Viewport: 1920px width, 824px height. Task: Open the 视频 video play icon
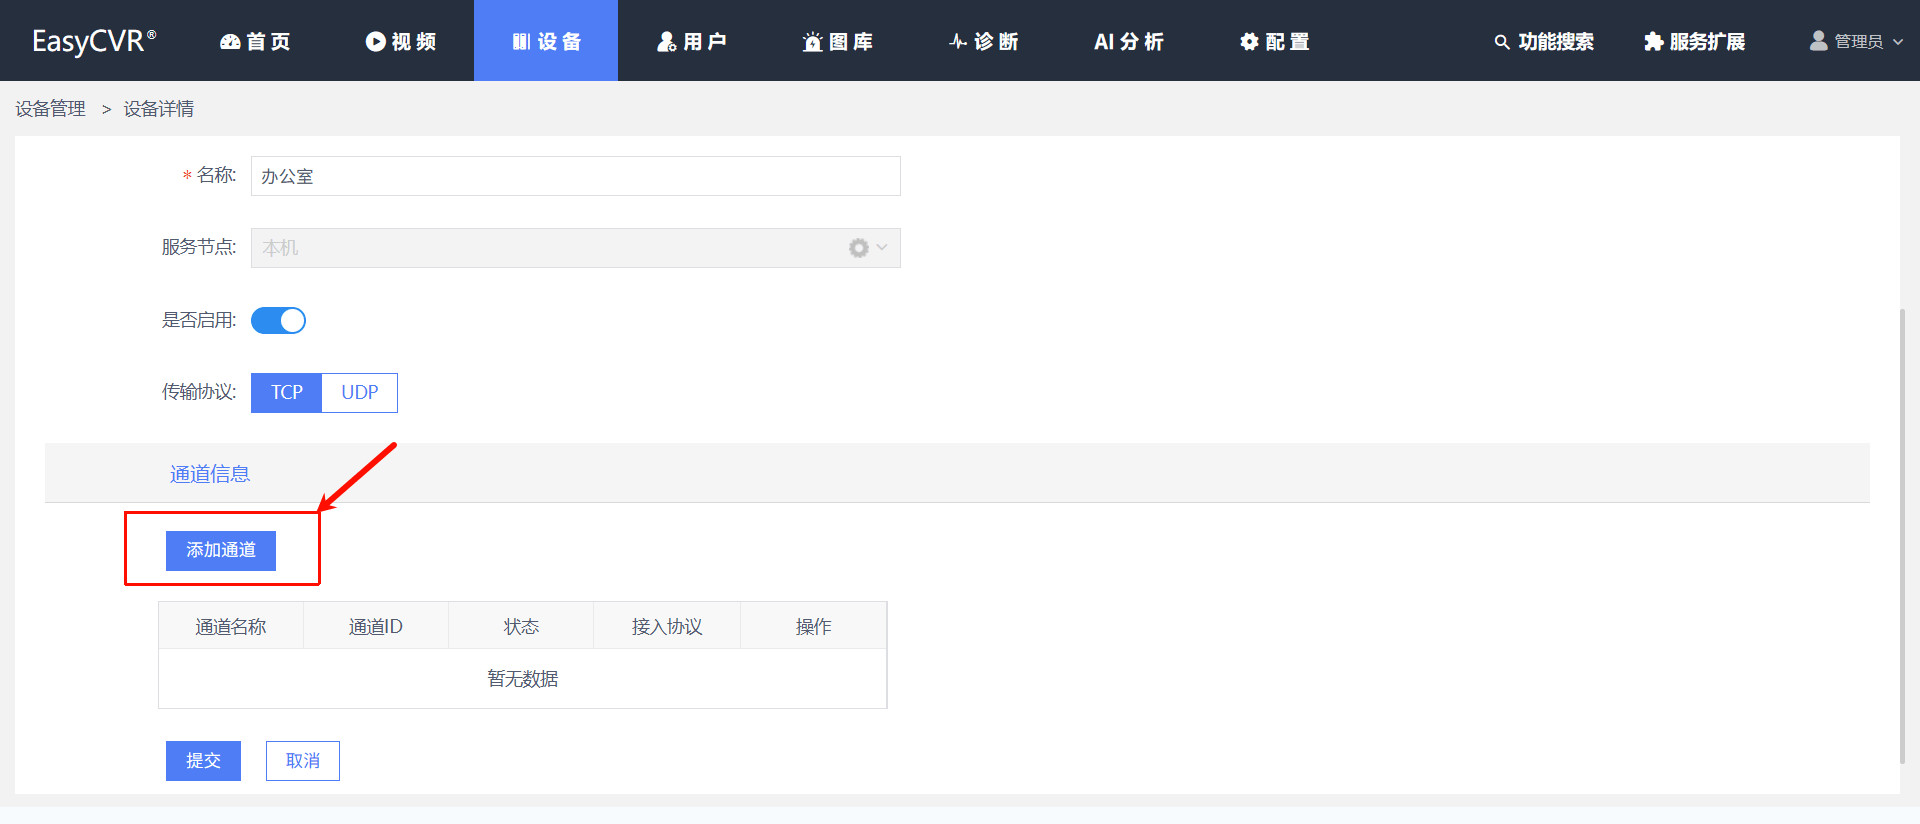coord(375,41)
